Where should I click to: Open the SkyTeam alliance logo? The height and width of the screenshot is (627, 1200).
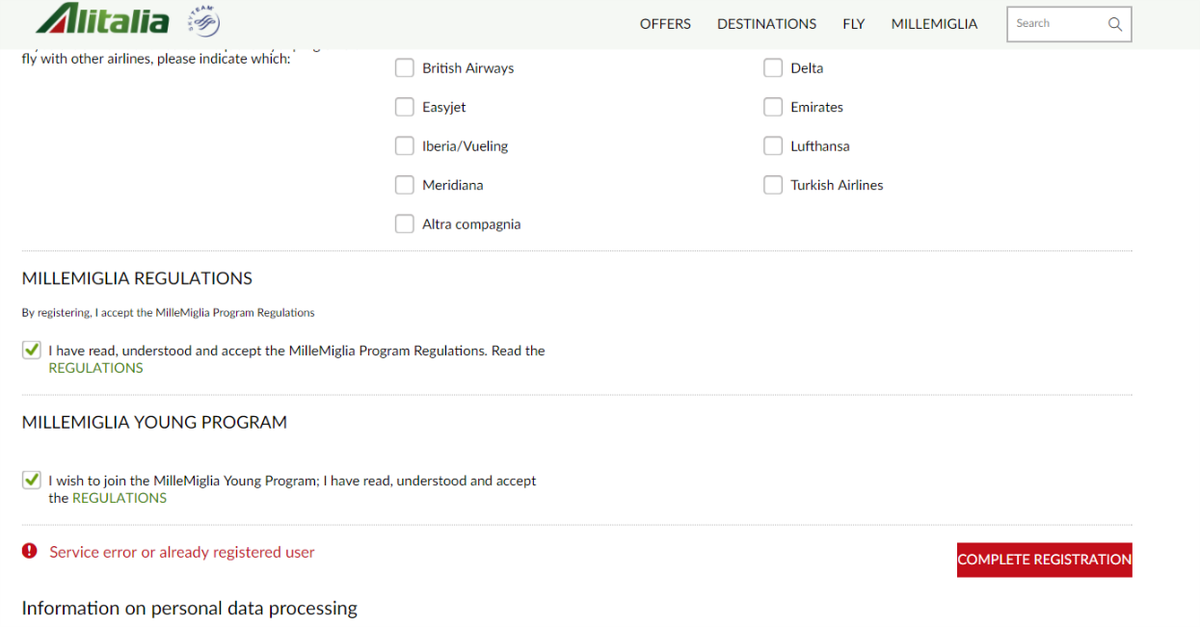tap(204, 22)
